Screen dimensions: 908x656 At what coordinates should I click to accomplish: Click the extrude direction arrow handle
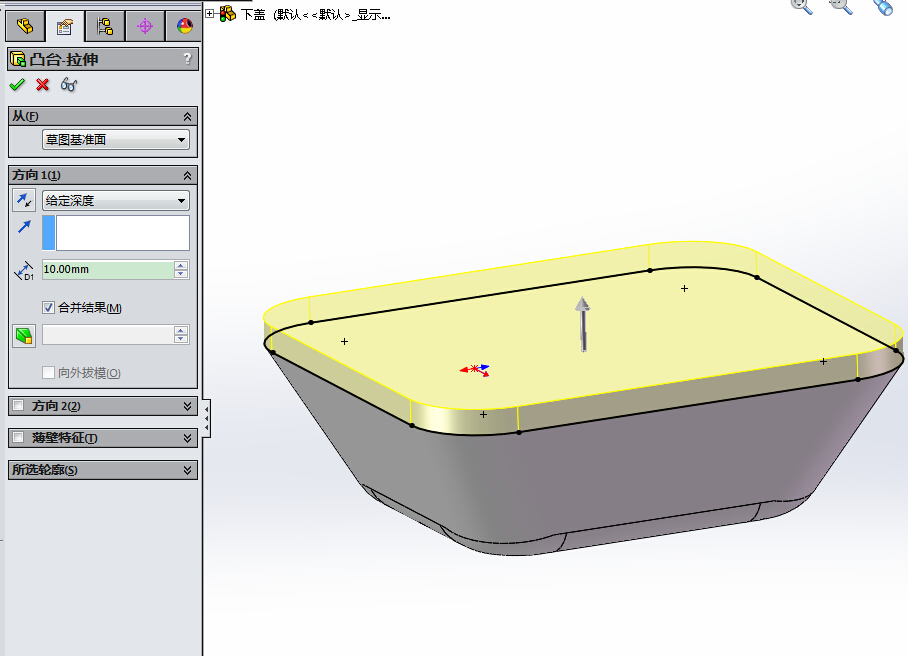(583, 324)
